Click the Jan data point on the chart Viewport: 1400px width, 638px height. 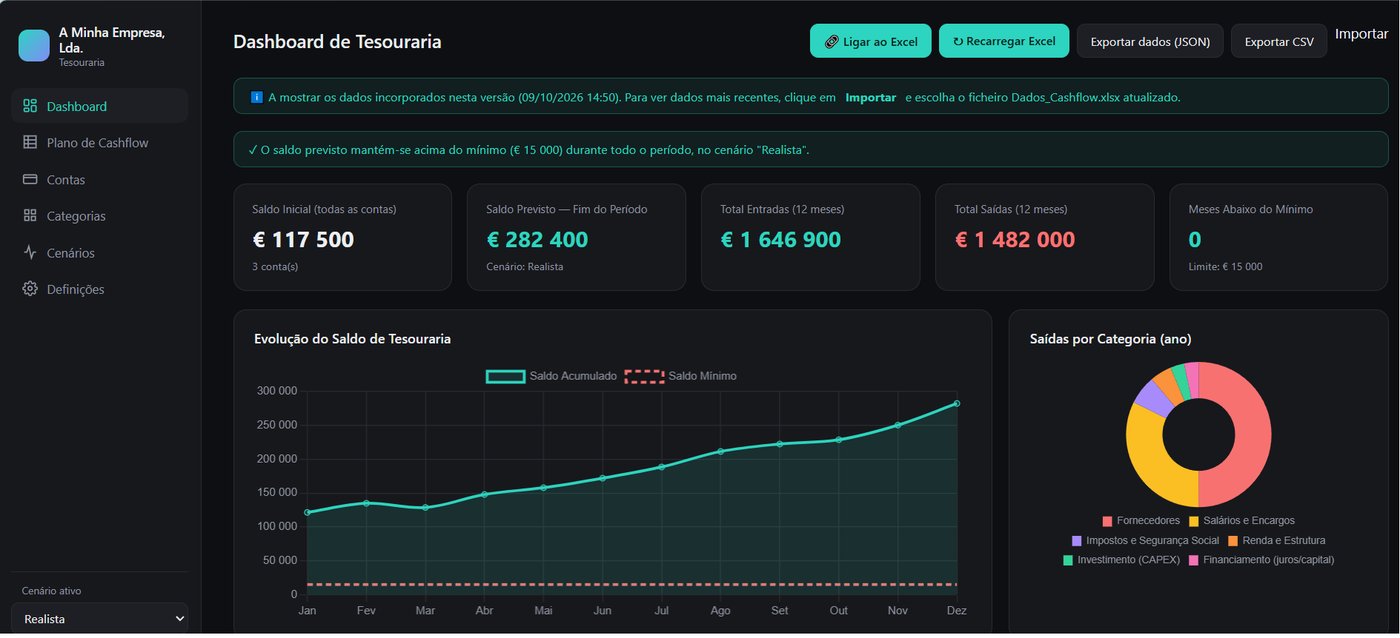tap(307, 512)
